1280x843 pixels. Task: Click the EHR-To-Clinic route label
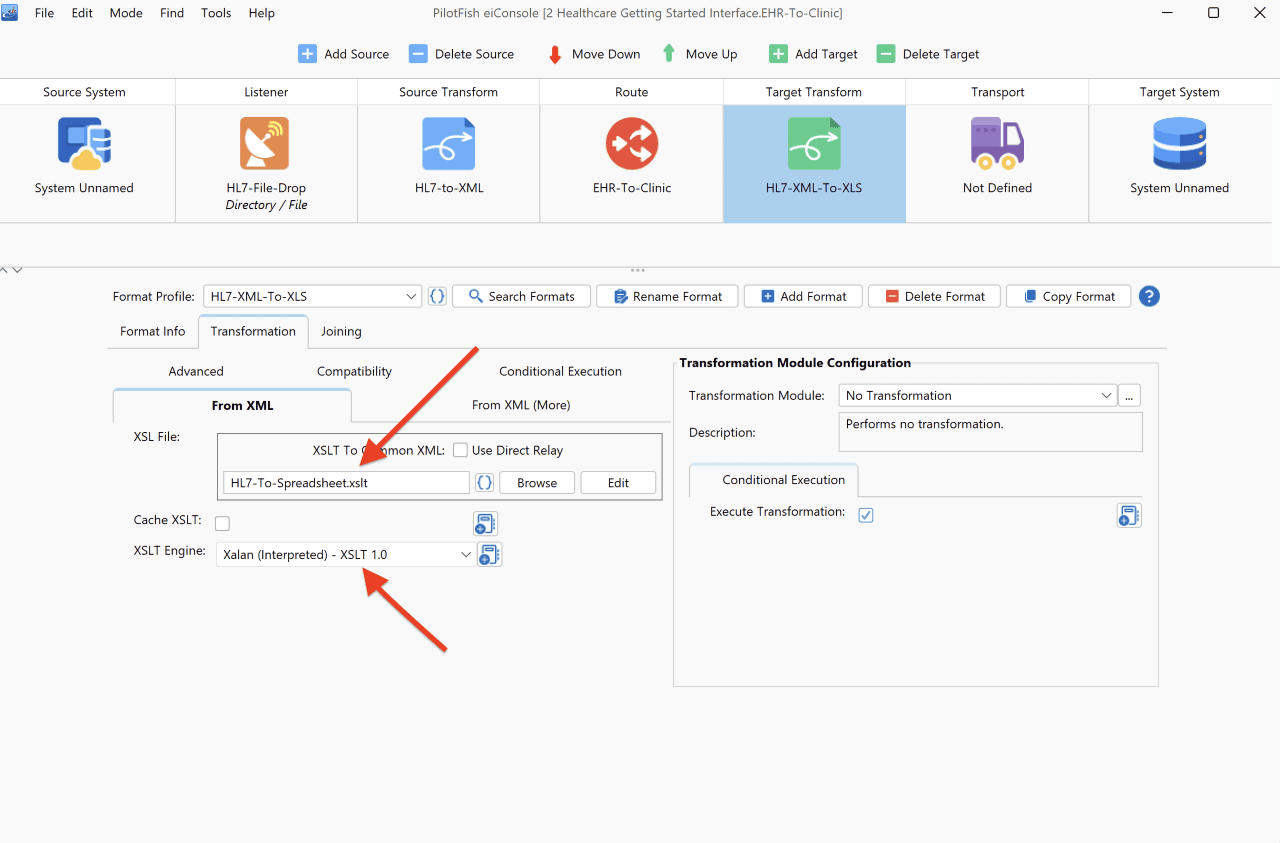click(632, 188)
